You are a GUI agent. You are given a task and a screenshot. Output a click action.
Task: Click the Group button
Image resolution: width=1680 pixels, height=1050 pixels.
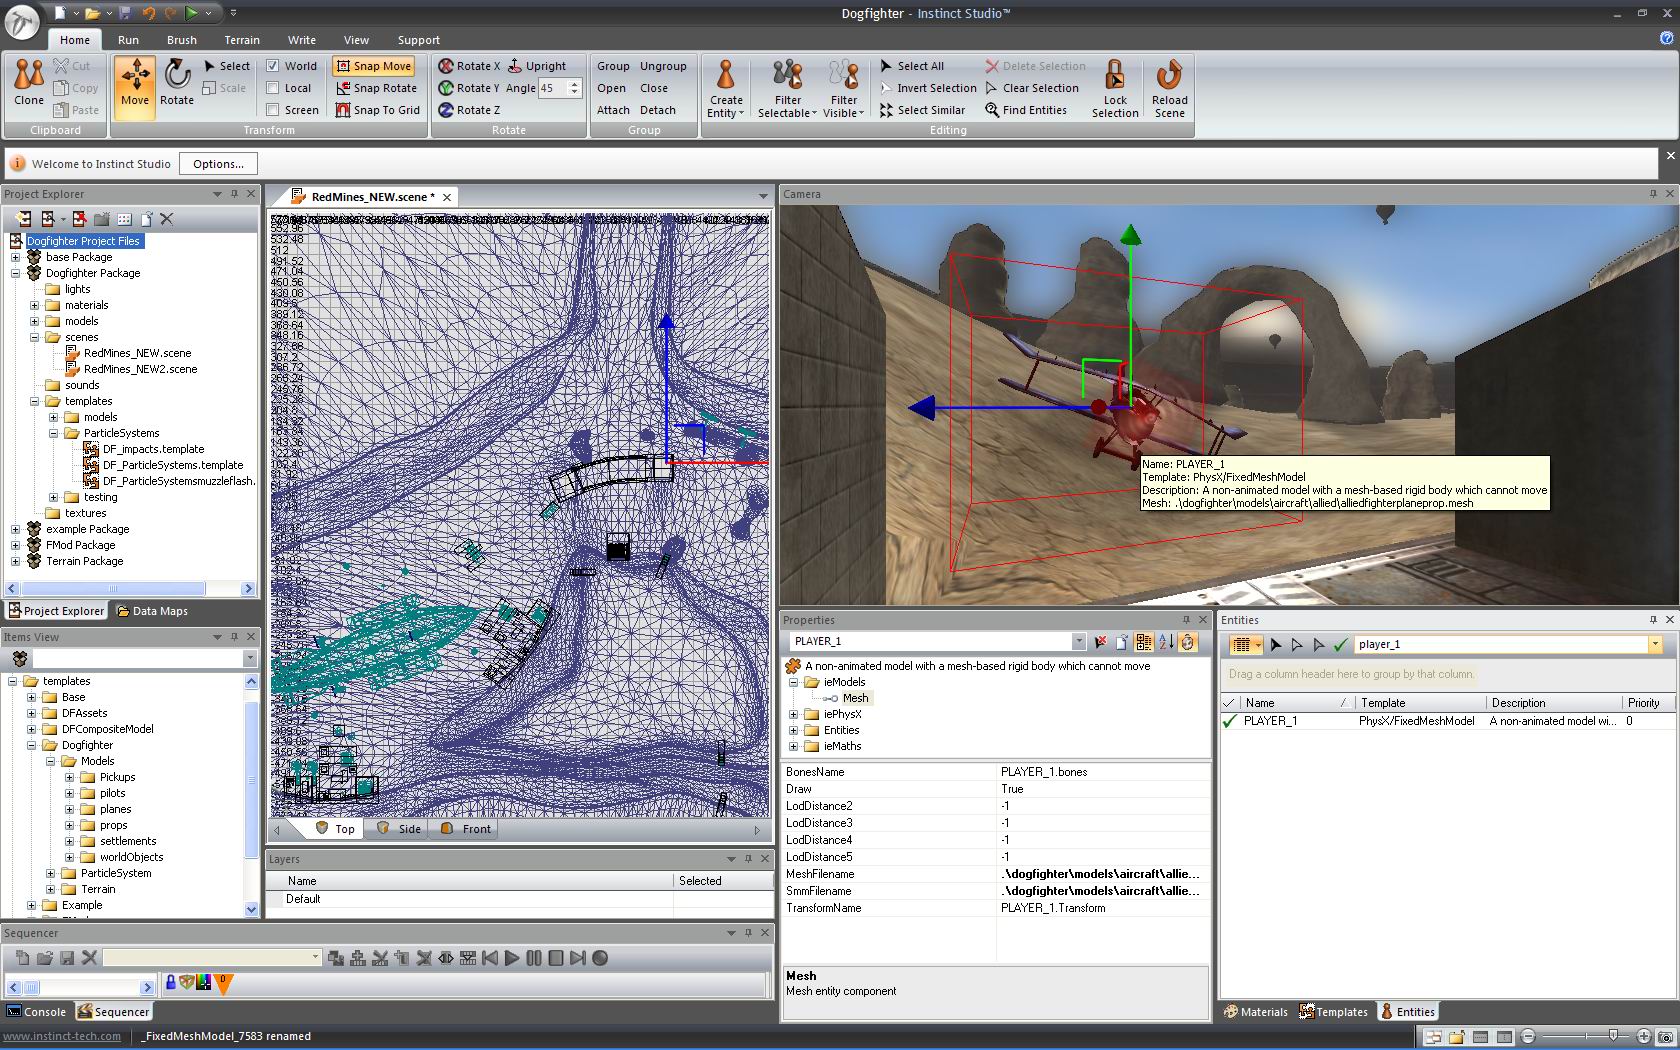(613, 66)
